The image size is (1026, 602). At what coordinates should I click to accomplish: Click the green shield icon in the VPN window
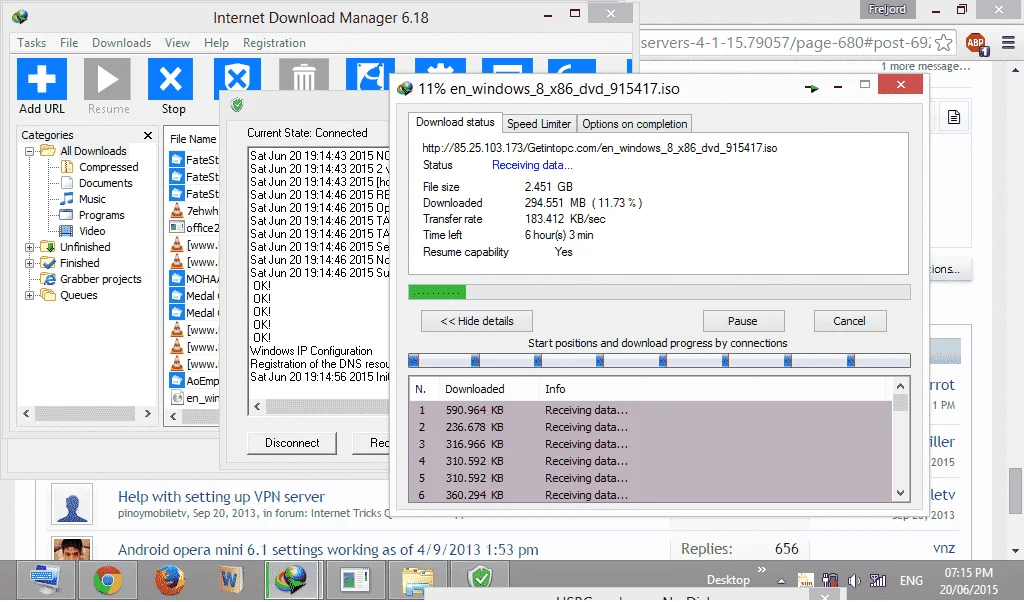237,105
